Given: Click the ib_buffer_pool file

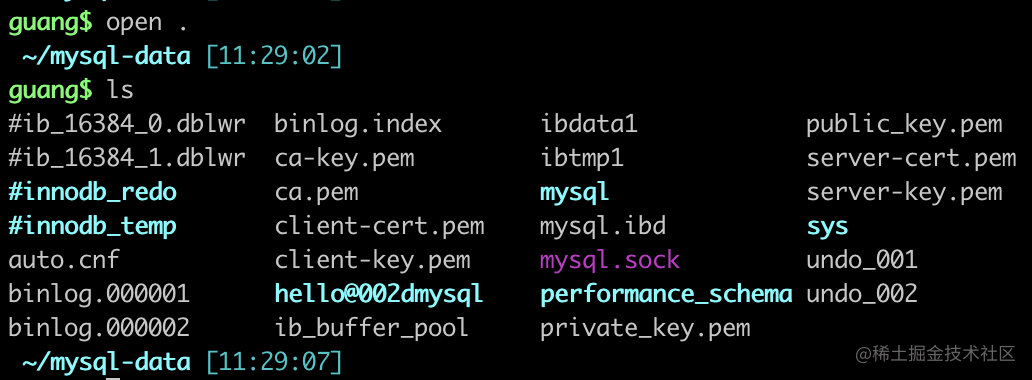Looking at the screenshot, I should point(372,328).
